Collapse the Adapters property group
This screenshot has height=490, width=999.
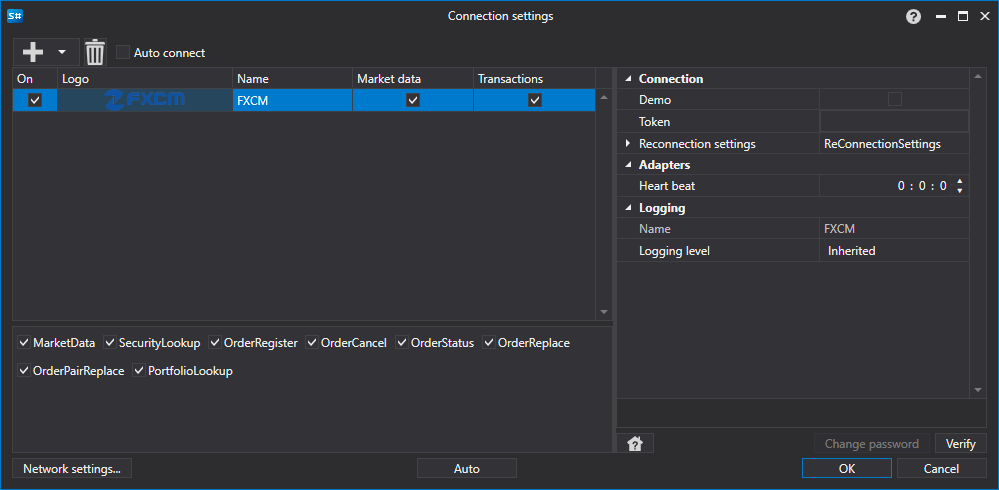[628, 165]
